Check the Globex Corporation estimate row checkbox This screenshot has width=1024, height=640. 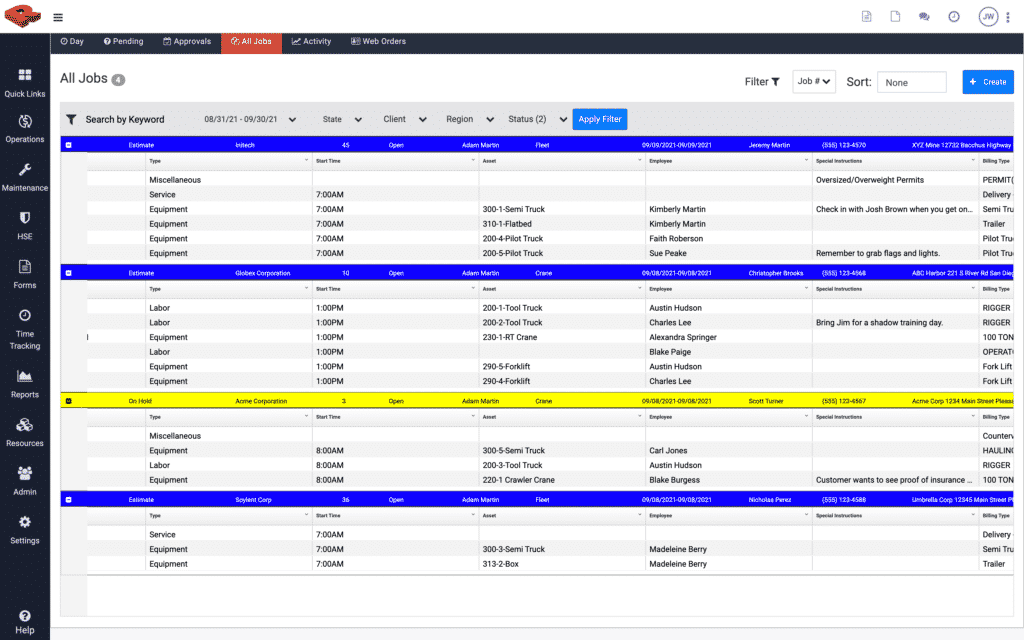pos(68,272)
